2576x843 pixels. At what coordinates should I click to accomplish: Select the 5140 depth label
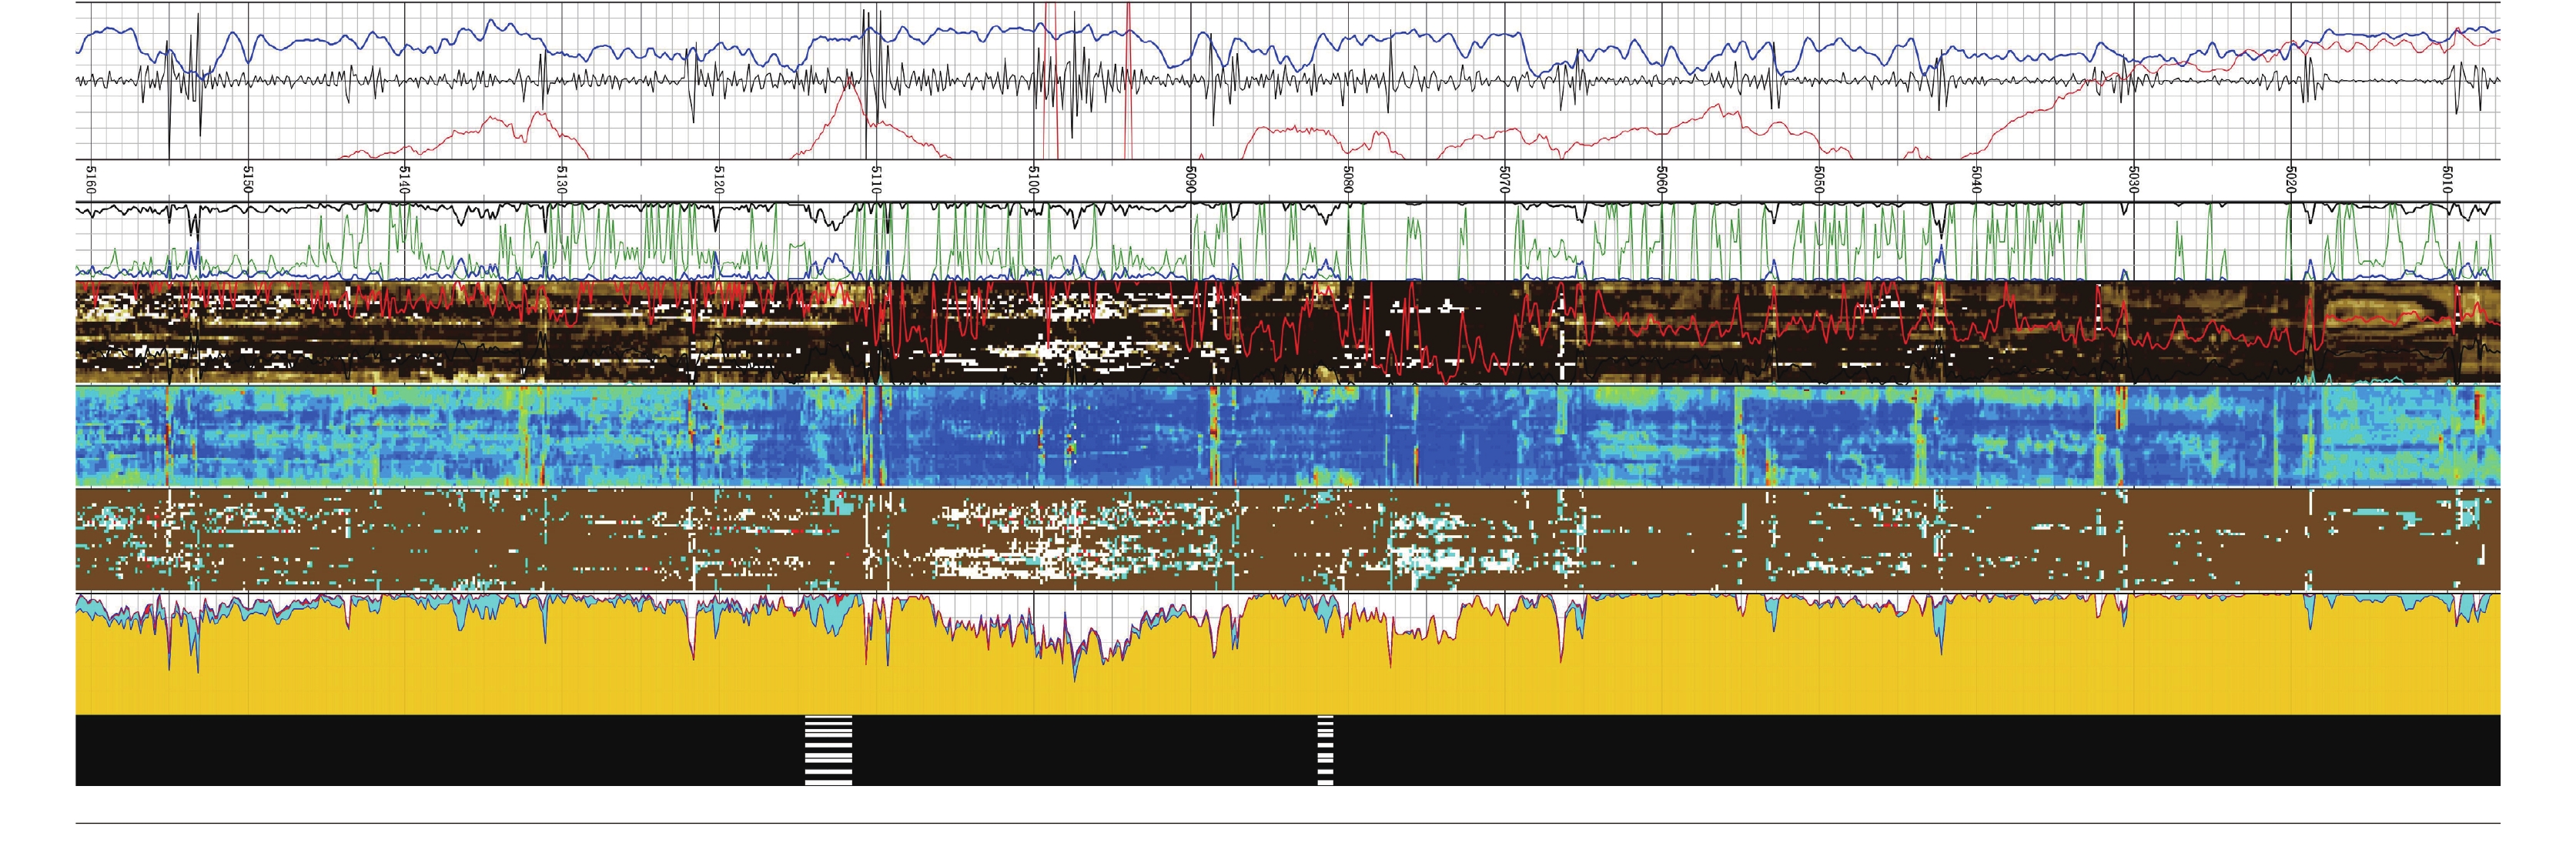(404, 182)
